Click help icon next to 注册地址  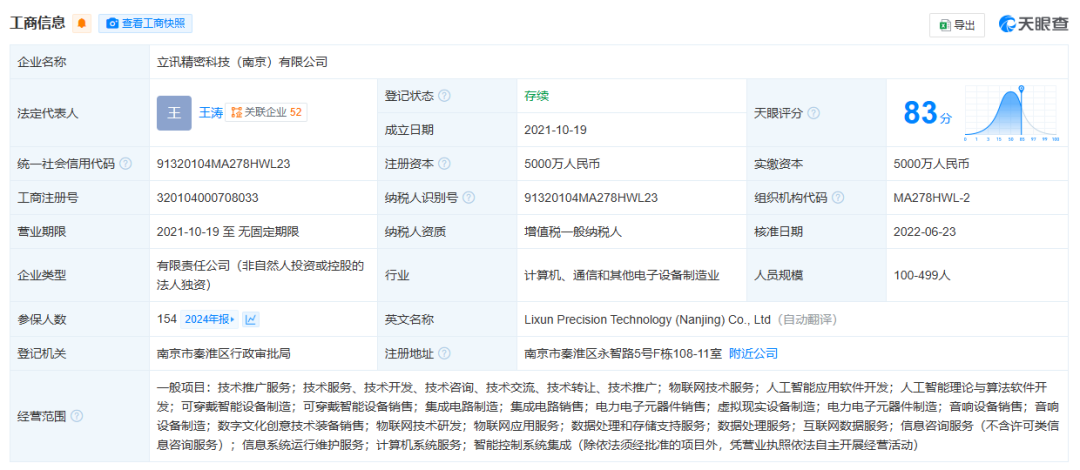coord(444,354)
